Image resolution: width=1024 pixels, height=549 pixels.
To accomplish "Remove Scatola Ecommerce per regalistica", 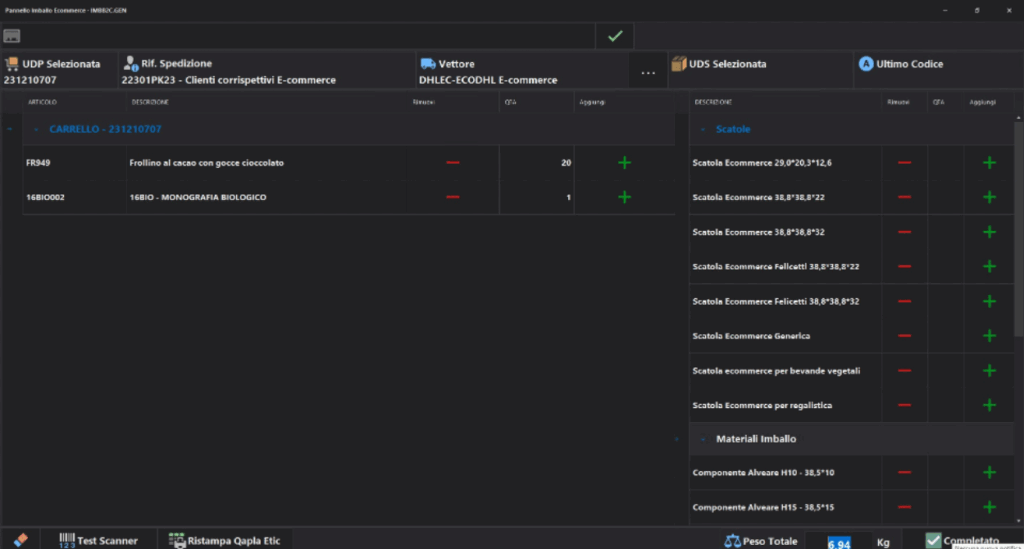I will [904, 405].
